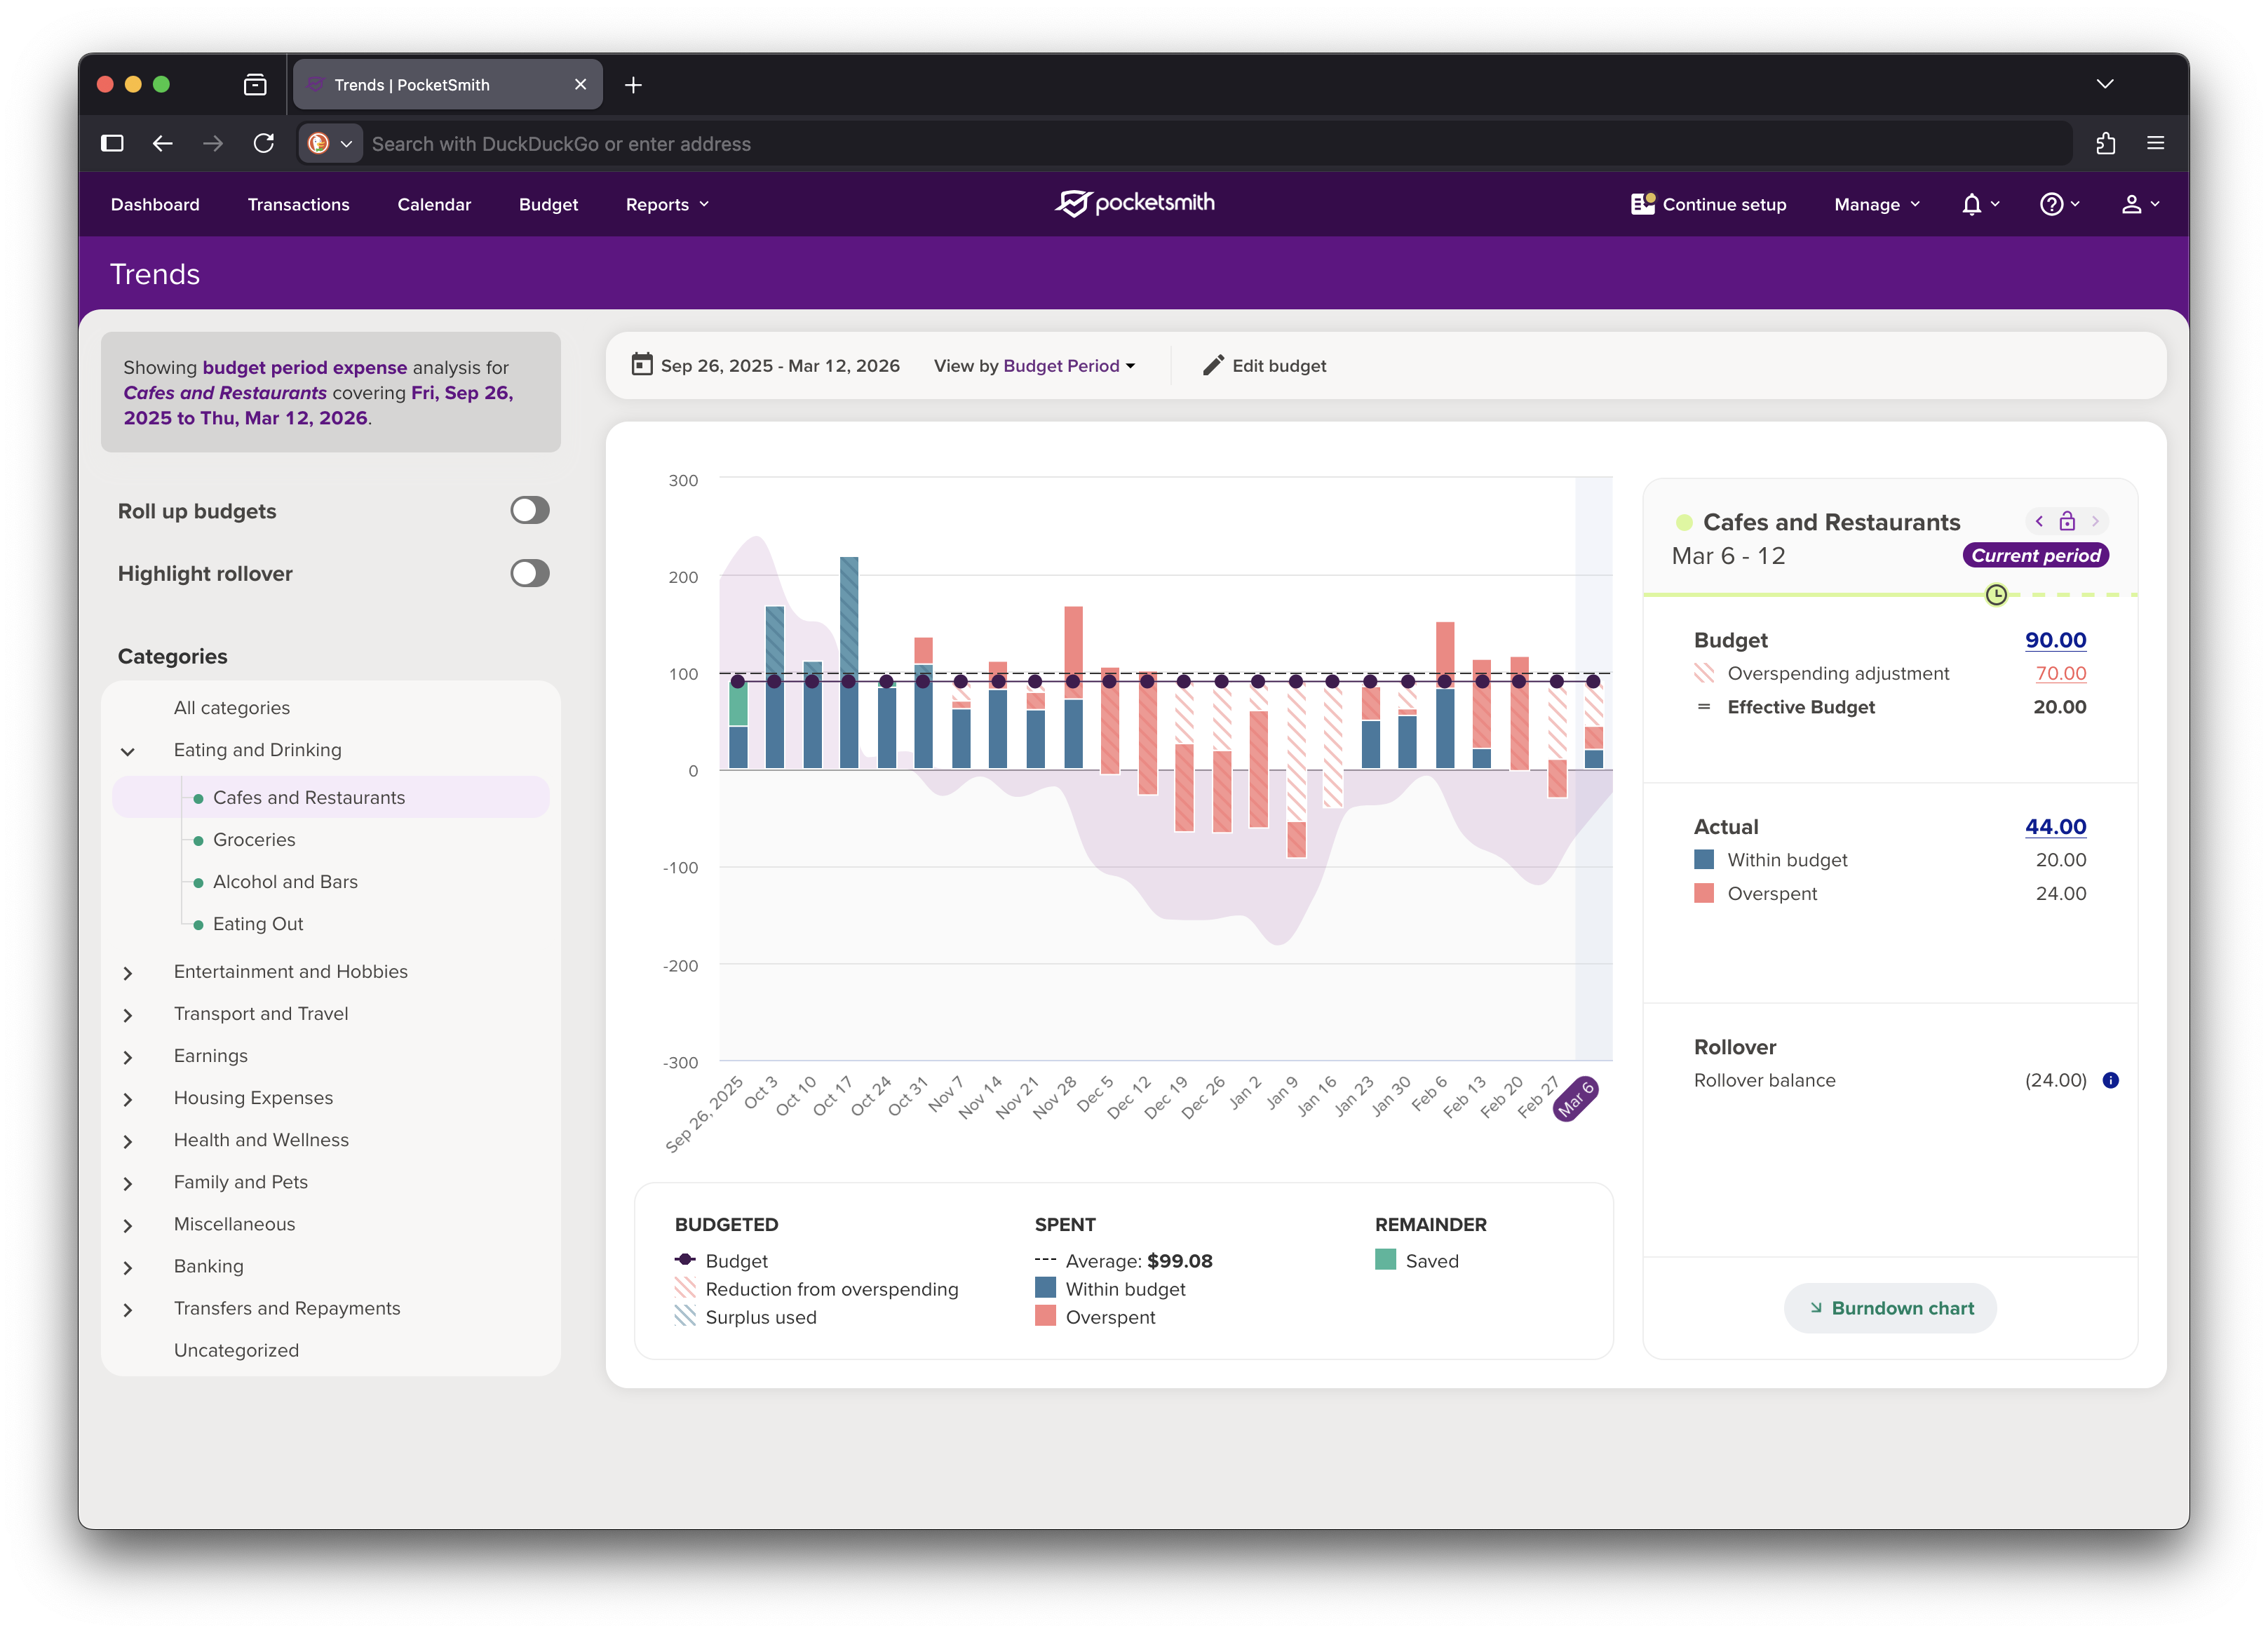This screenshot has width=2268, height=1633.
Task: Open the Reports menu
Action: point(666,204)
